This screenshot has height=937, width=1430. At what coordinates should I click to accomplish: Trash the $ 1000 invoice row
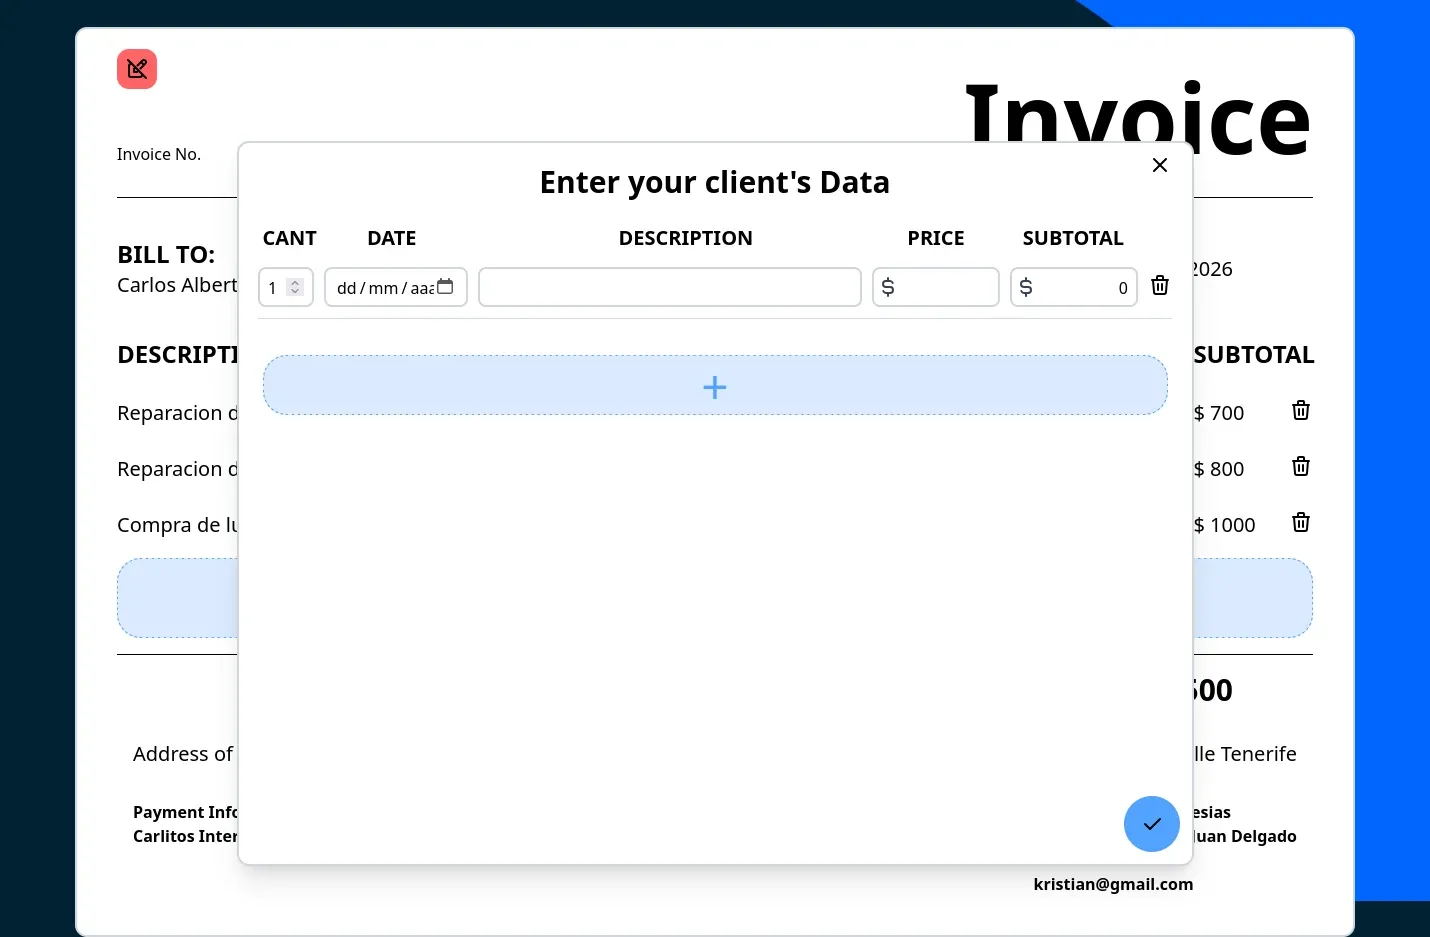[x=1300, y=523]
